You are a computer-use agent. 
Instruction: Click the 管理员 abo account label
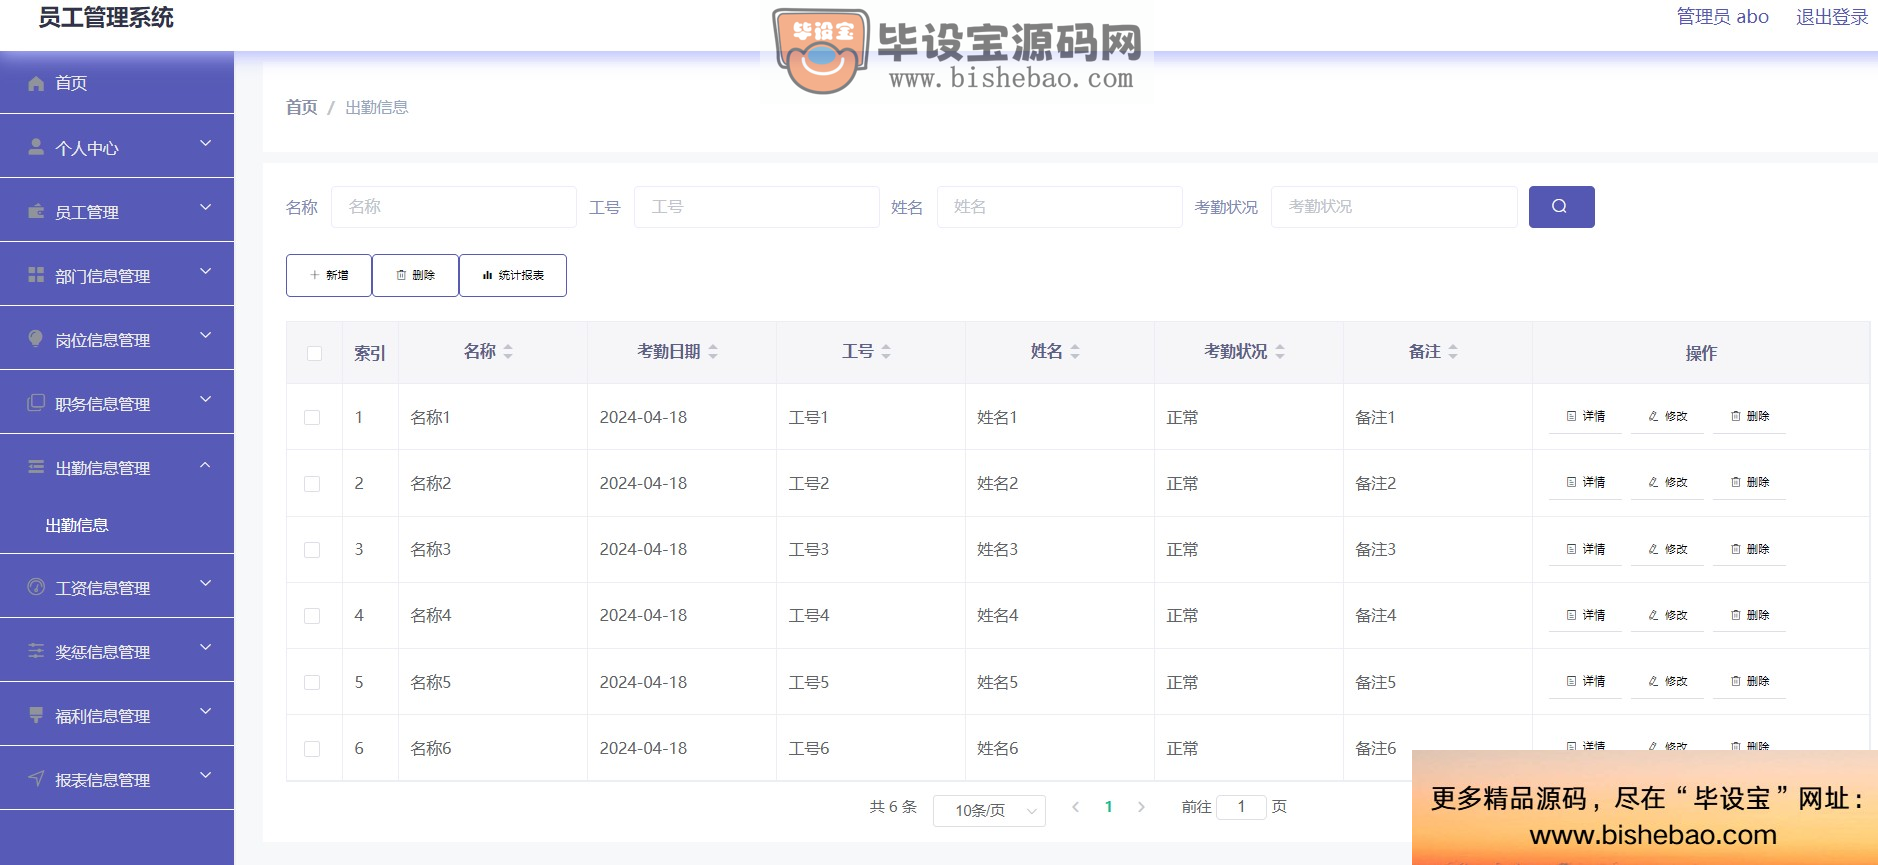1723,17
